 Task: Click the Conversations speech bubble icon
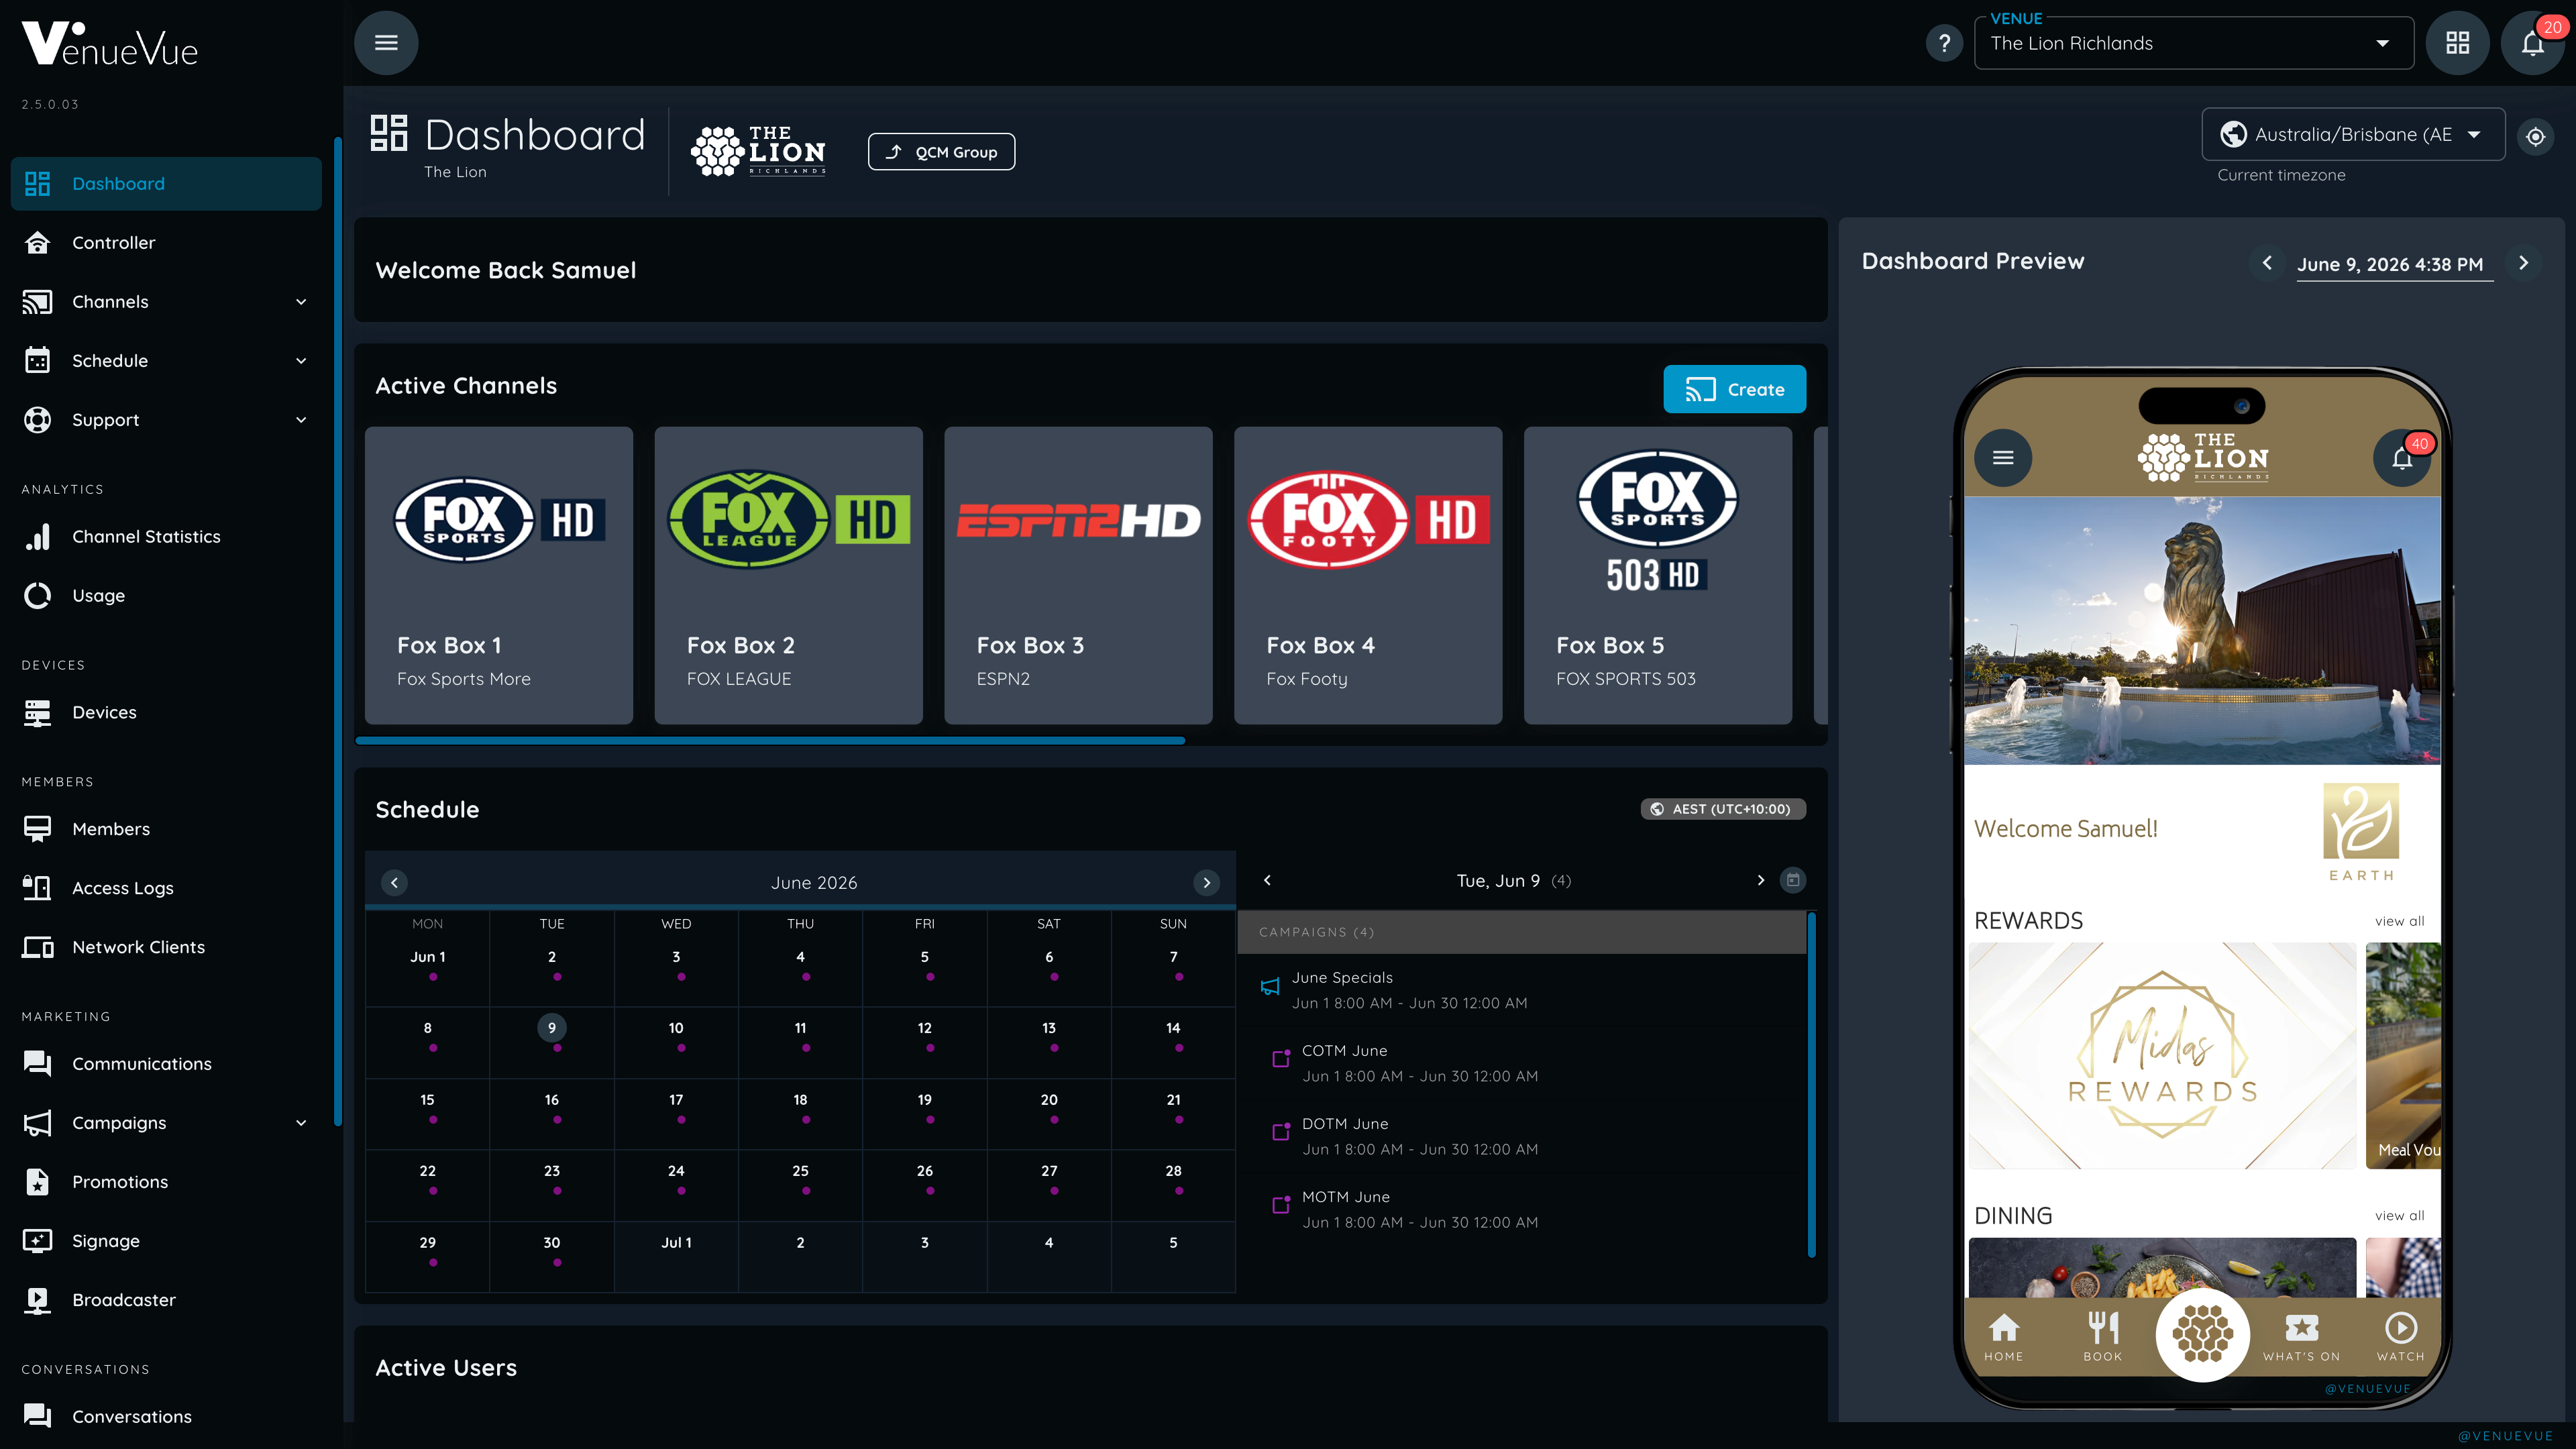coord(37,1416)
